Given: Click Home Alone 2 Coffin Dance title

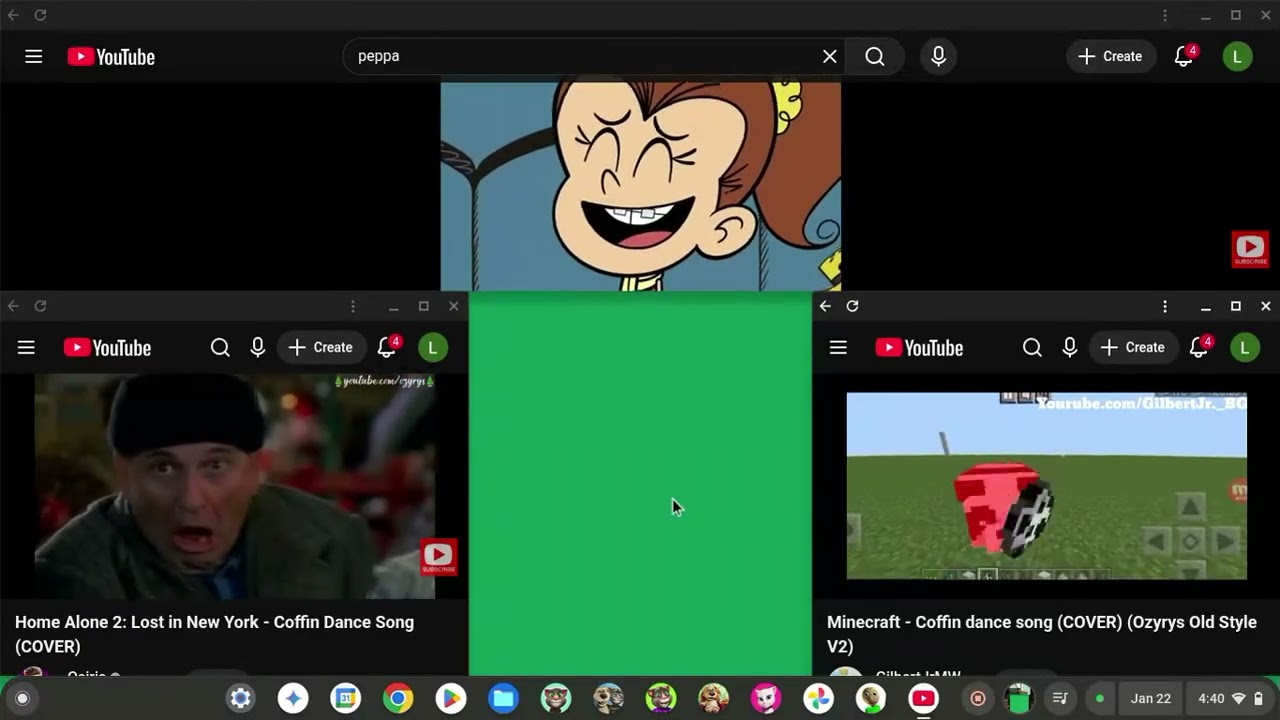Looking at the screenshot, I should click(214, 634).
